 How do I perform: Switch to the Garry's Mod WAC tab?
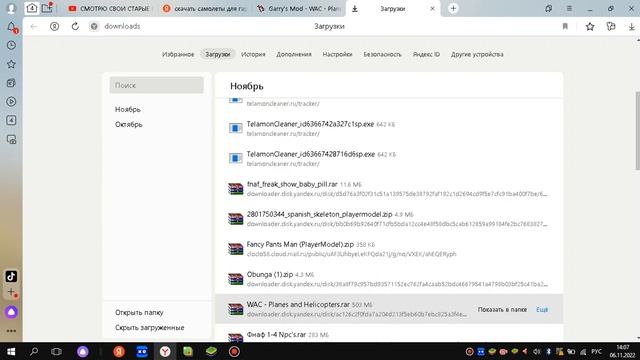(299, 9)
